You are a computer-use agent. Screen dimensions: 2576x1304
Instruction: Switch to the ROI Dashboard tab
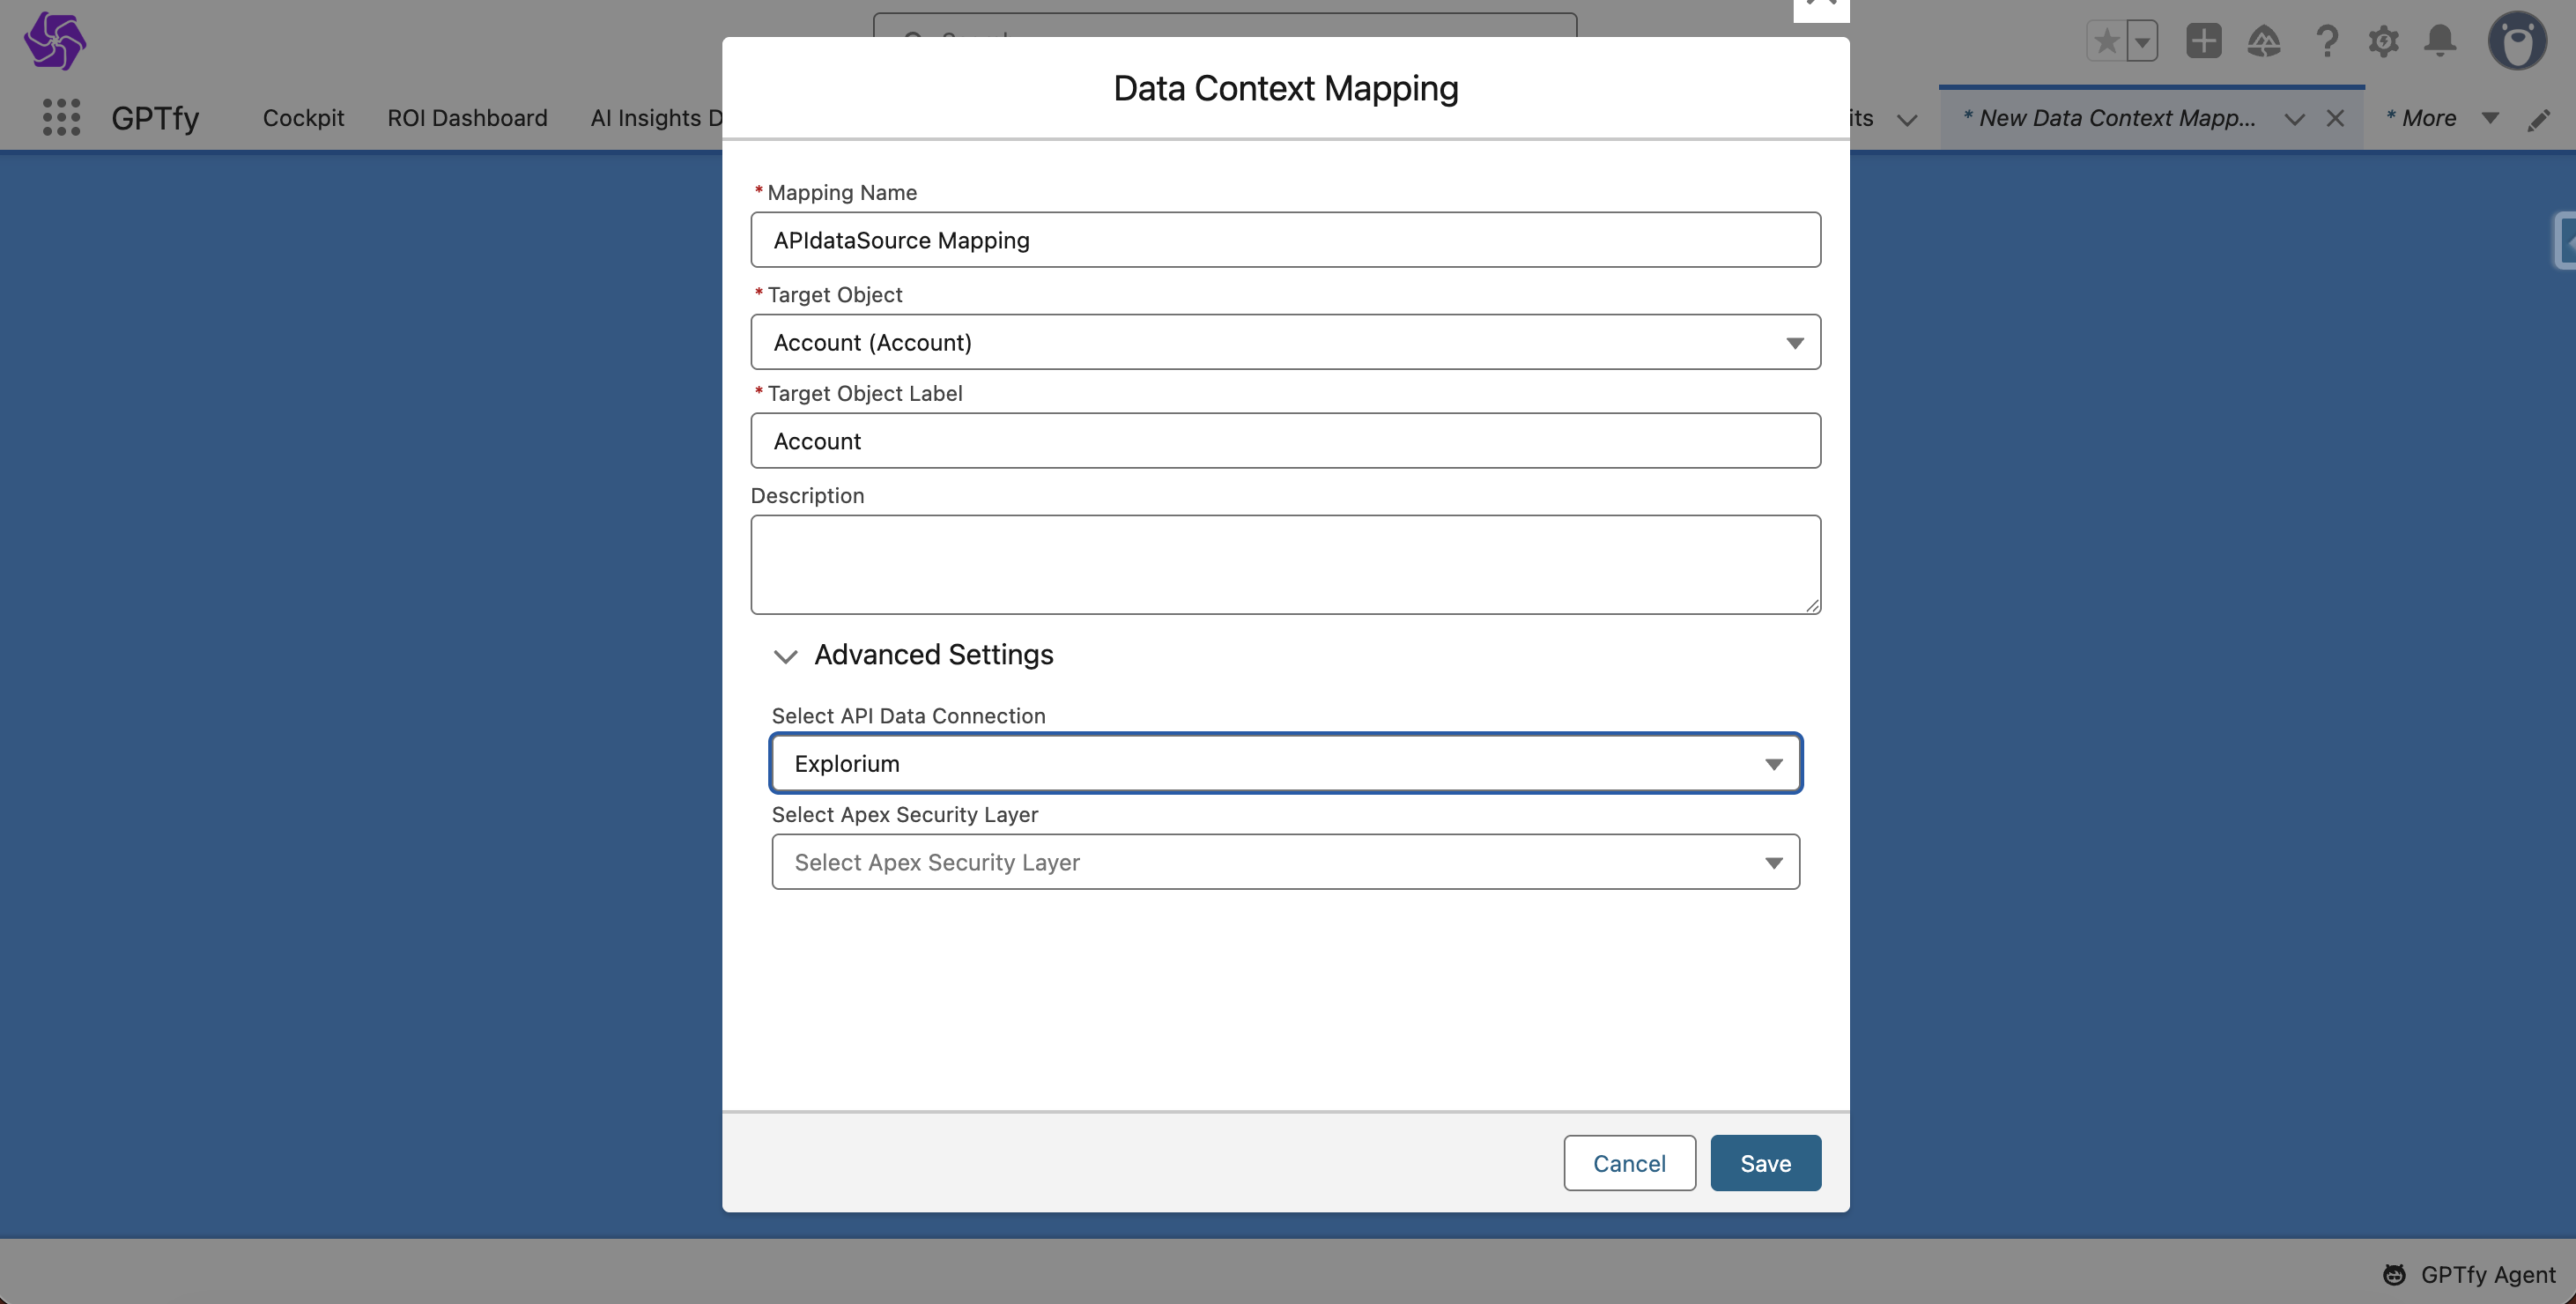(x=467, y=118)
